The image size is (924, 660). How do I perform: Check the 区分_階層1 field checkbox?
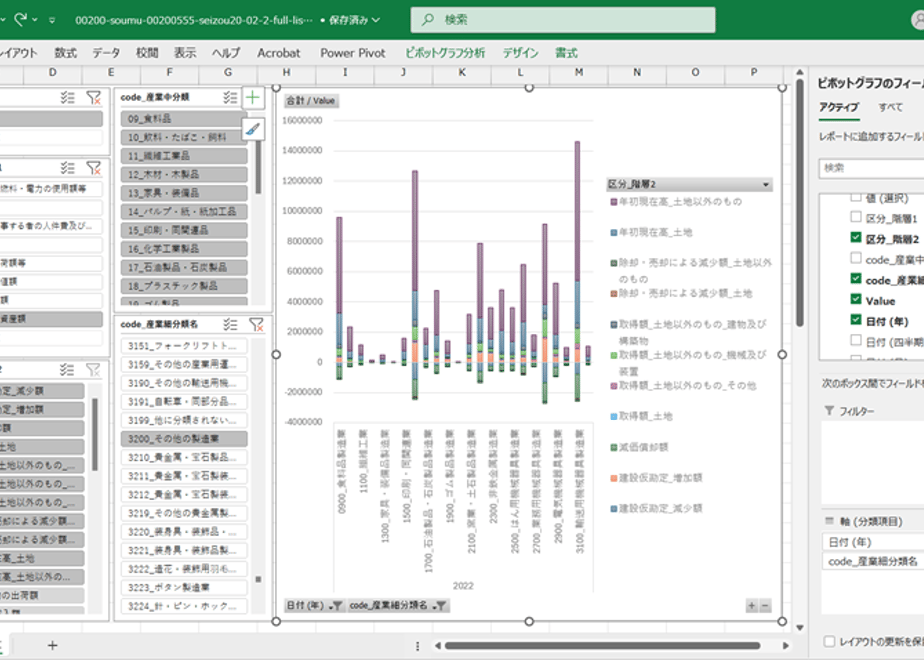coord(856,217)
